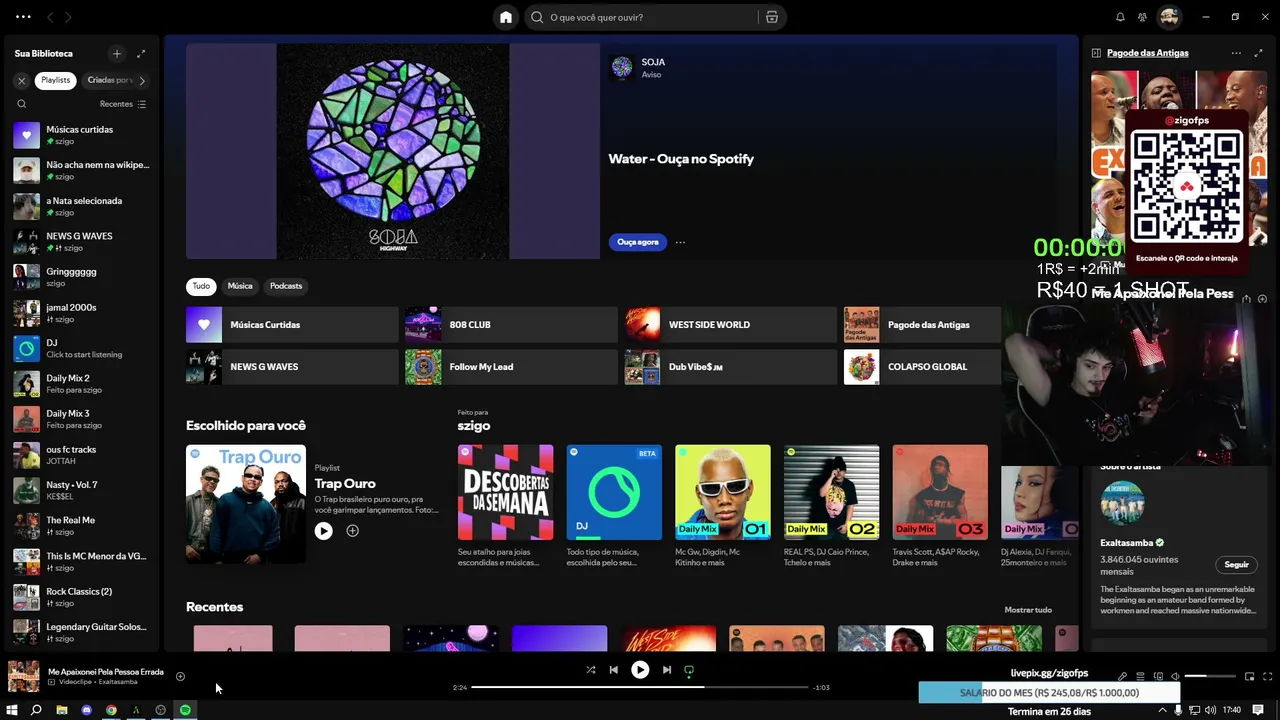Go to Spotify Home via house icon

point(506,17)
